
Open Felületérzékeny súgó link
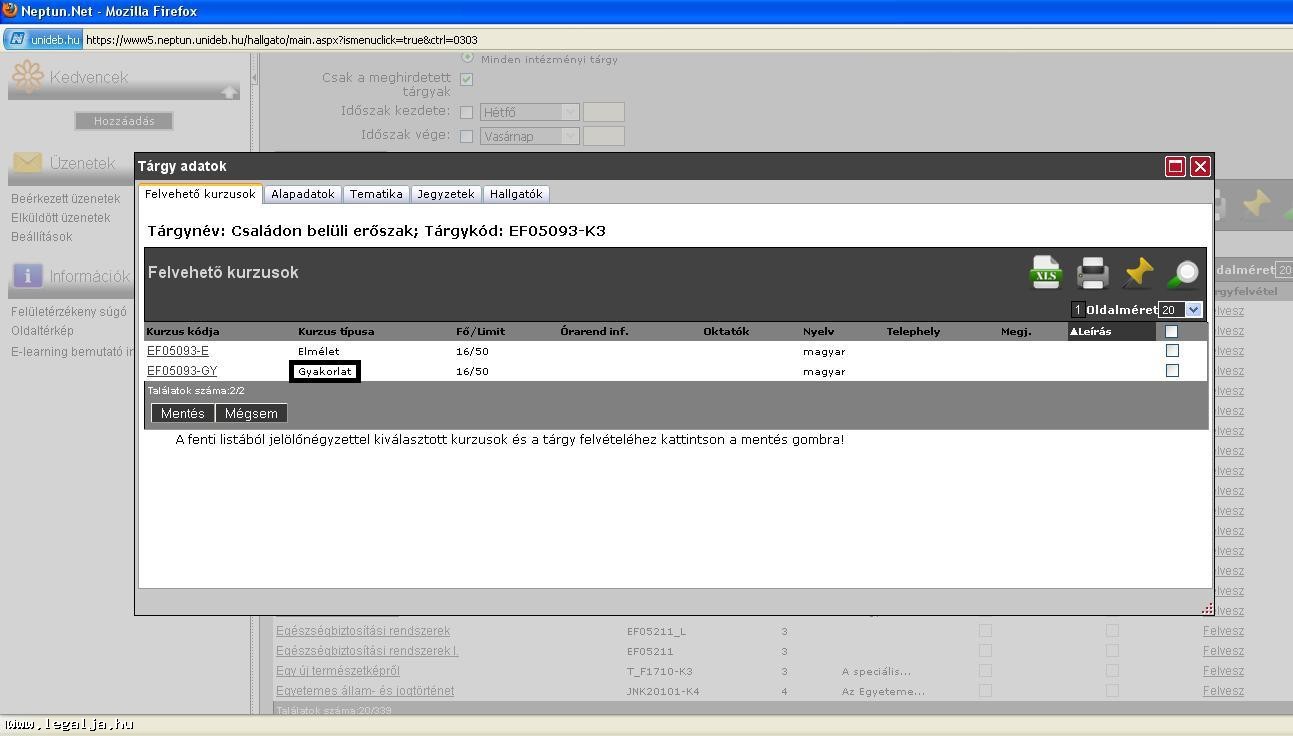click(69, 312)
